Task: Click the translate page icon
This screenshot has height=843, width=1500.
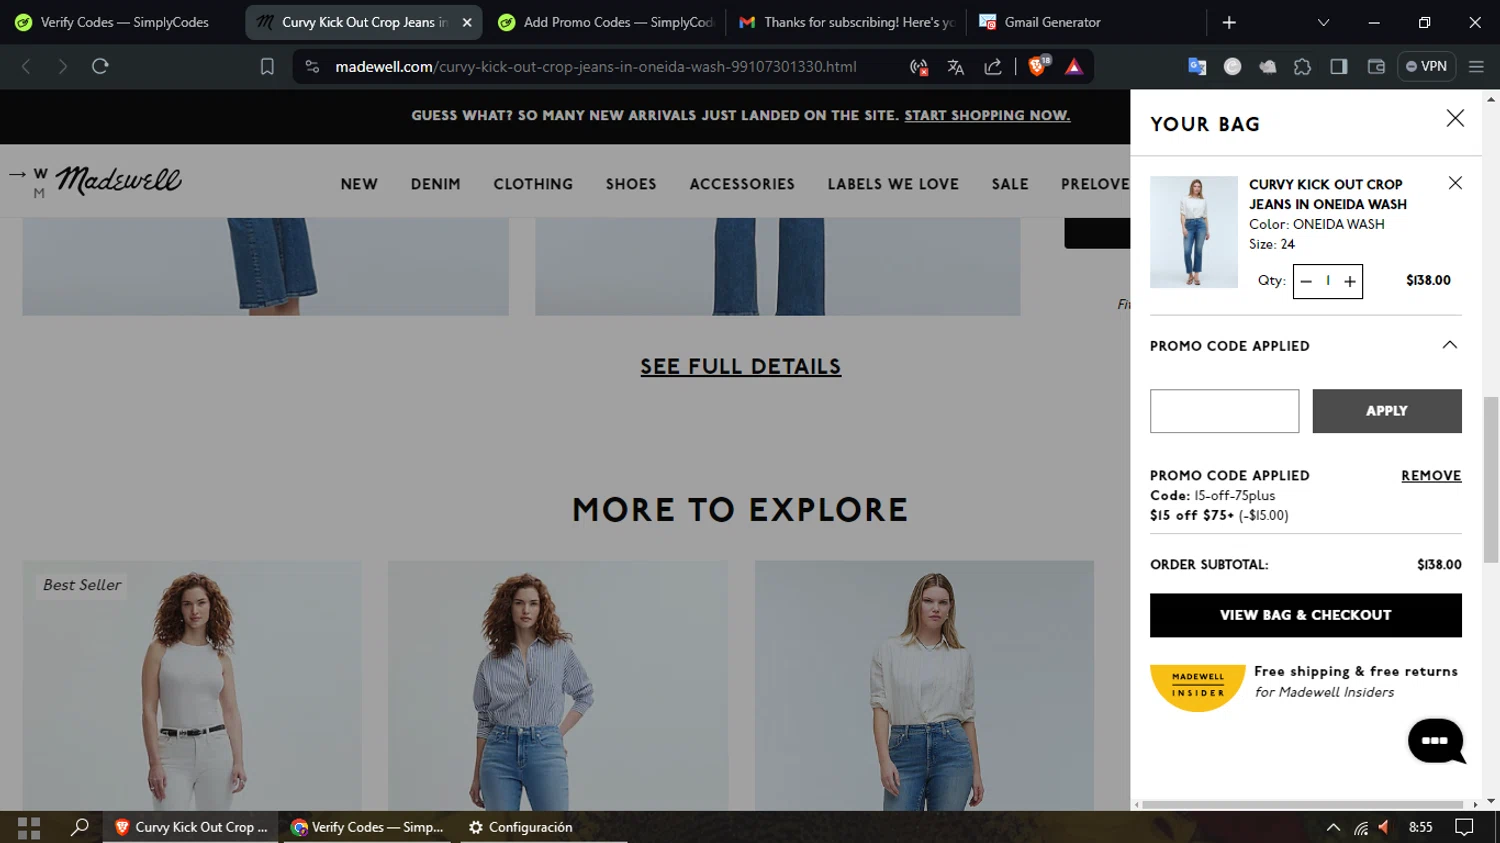Action: click(956, 67)
